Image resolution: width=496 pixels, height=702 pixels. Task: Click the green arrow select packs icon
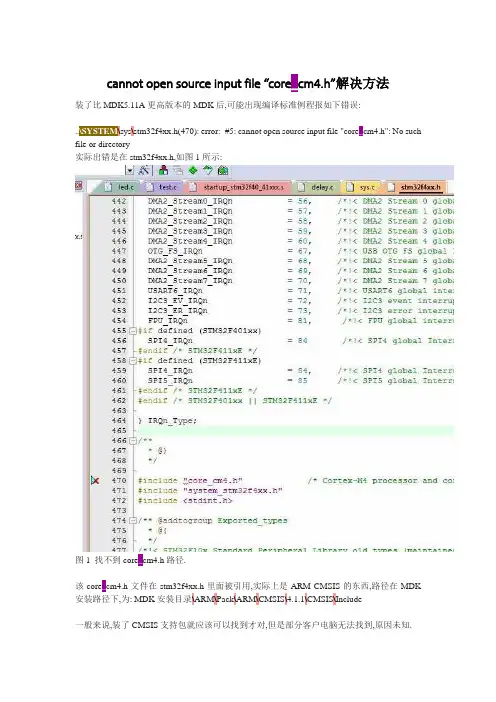tap(208, 170)
